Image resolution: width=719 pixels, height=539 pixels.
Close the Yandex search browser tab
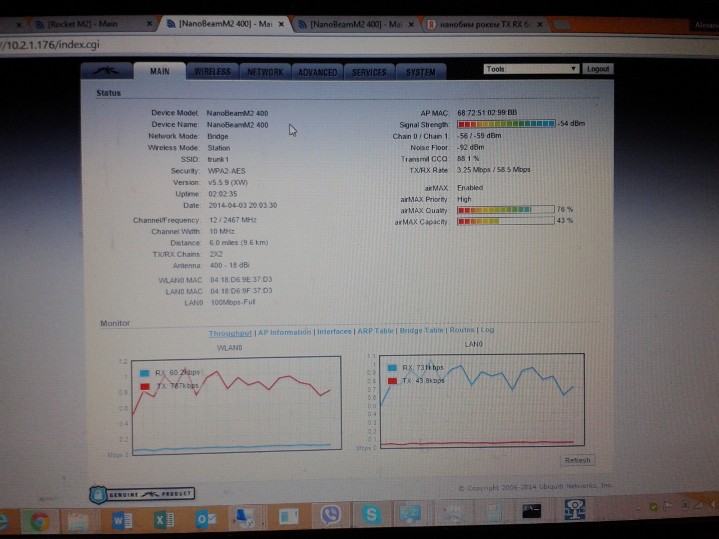[x=540, y=24]
